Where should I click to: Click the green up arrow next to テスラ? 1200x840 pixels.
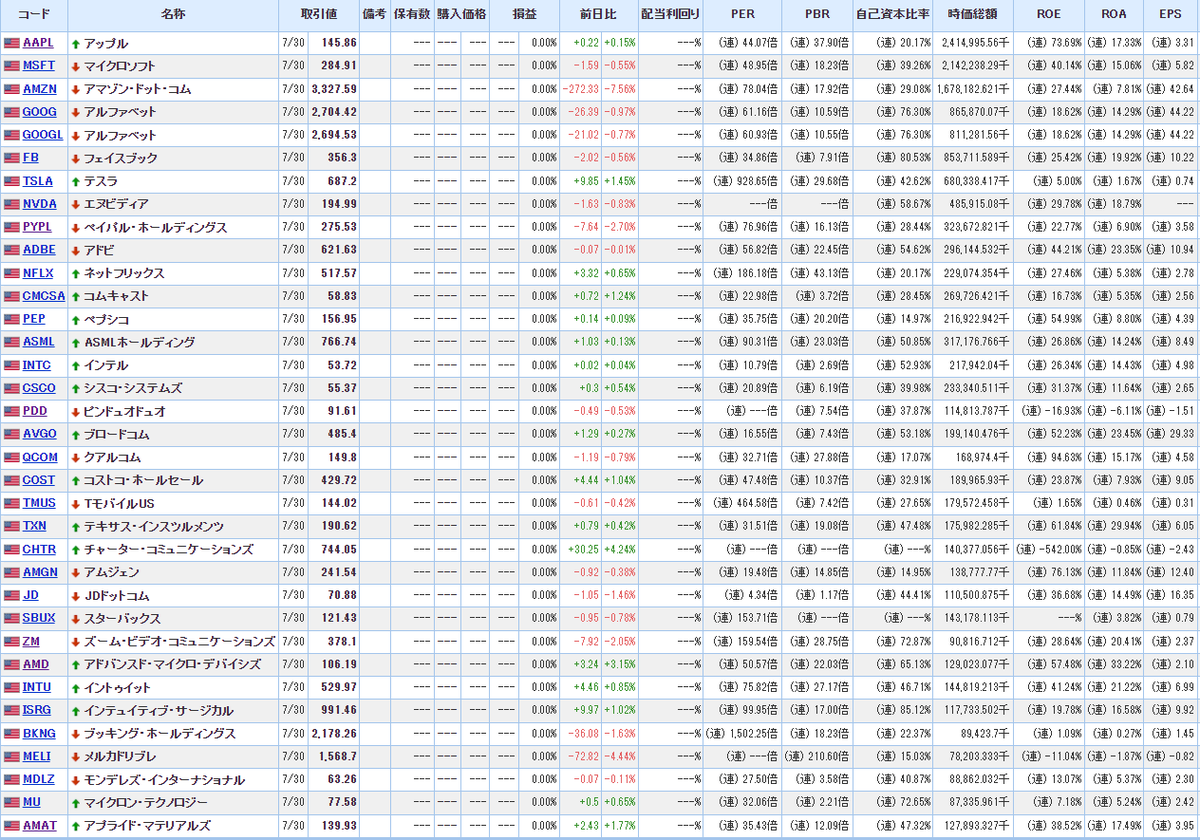click(76, 182)
